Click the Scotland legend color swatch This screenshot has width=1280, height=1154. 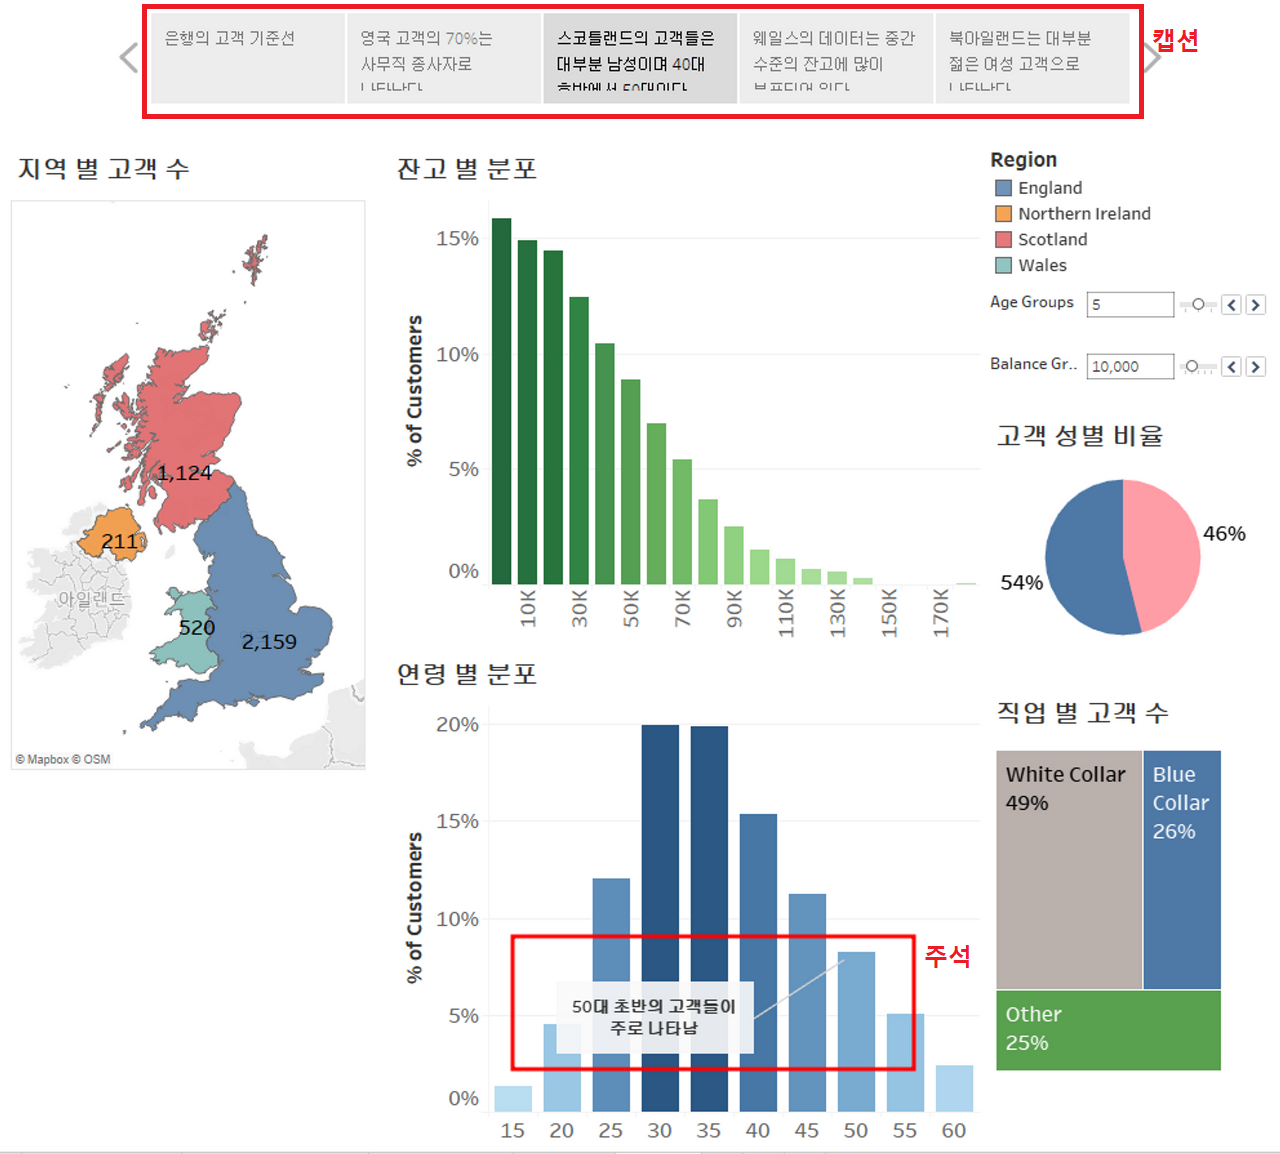[x=1004, y=240]
